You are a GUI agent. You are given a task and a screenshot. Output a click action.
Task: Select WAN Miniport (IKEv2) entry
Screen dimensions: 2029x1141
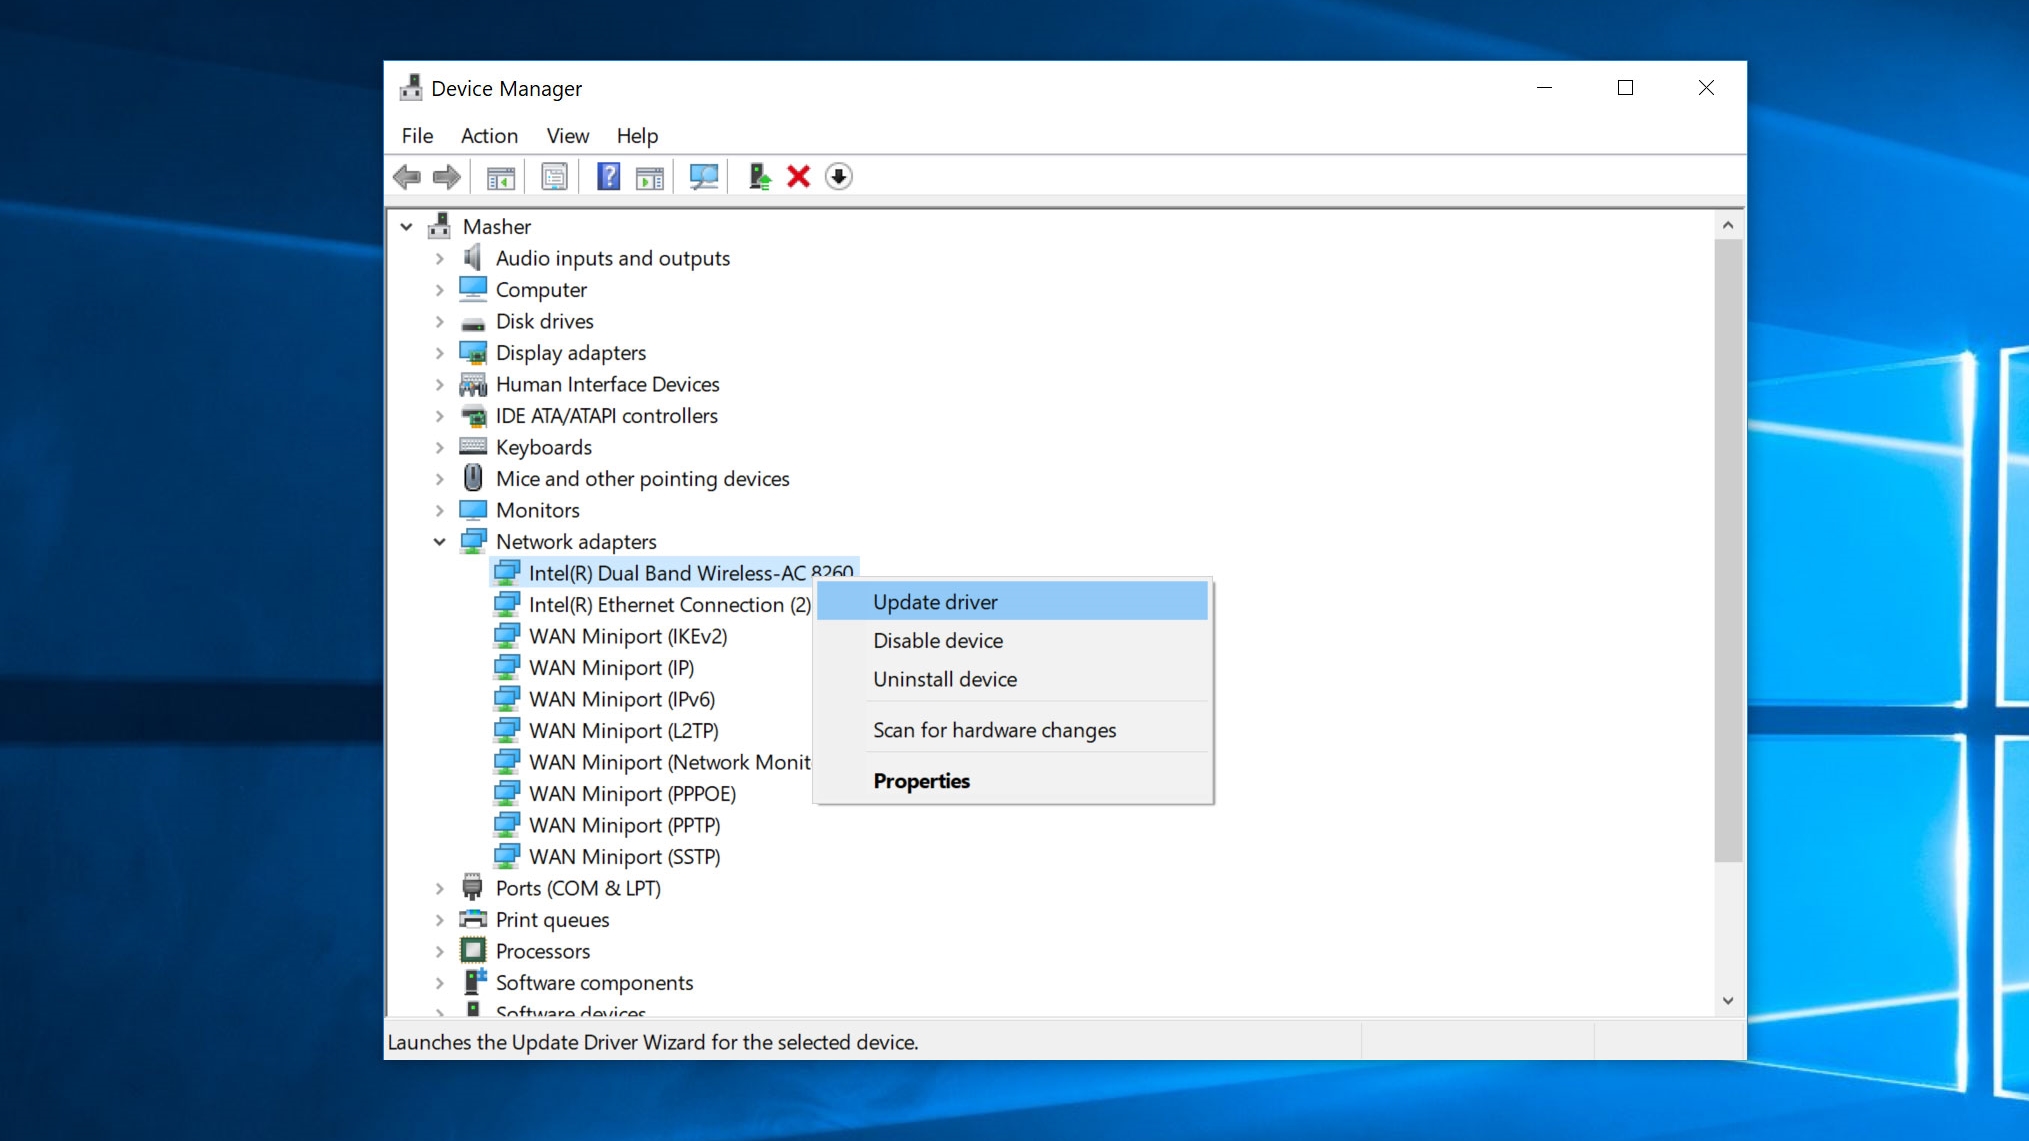(627, 636)
